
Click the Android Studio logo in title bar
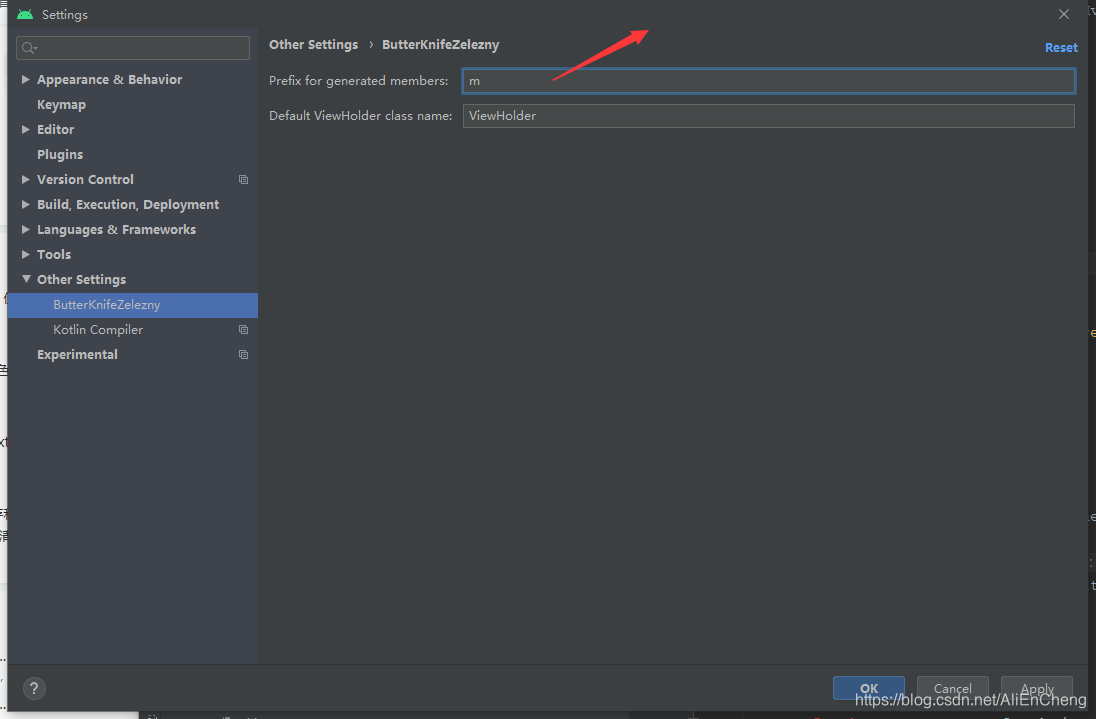click(x=25, y=15)
